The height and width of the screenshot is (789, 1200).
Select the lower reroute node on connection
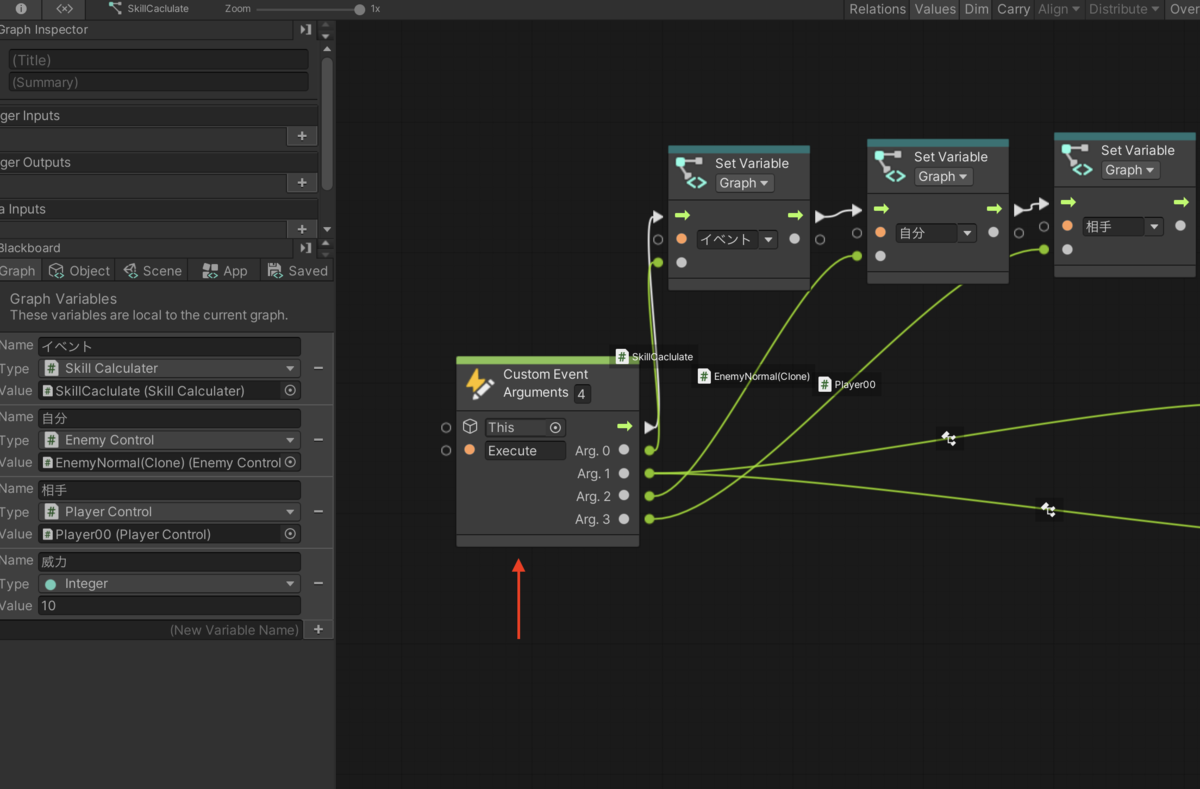pos(1047,510)
